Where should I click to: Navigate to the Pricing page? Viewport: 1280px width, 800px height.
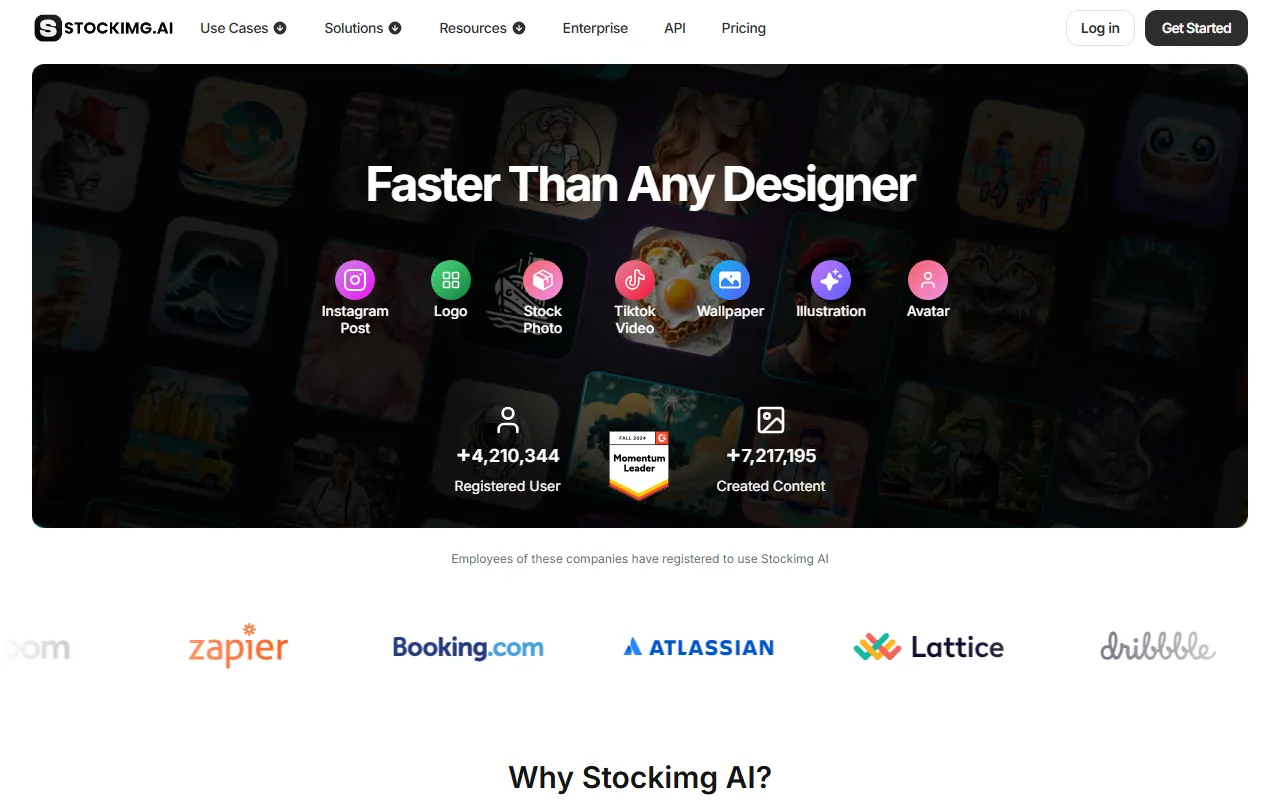click(744, 28)
